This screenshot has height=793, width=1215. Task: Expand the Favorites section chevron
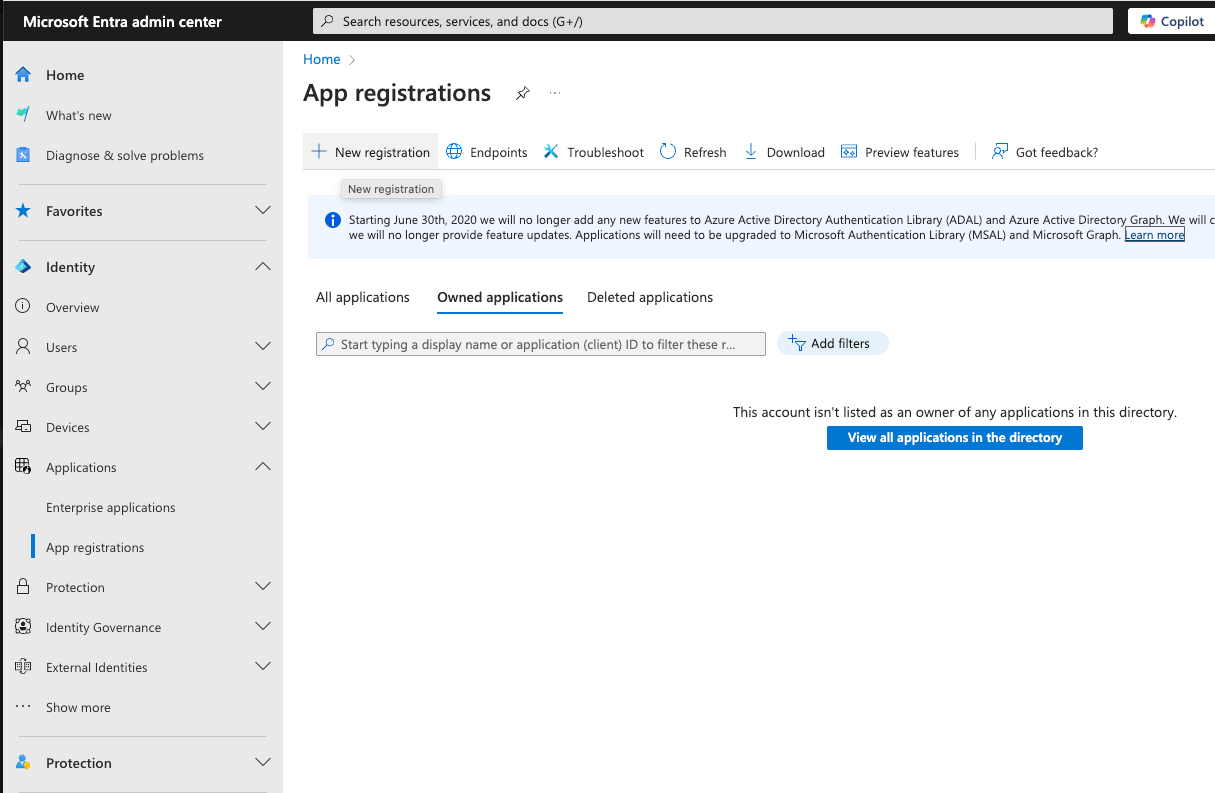pos(263,211)
